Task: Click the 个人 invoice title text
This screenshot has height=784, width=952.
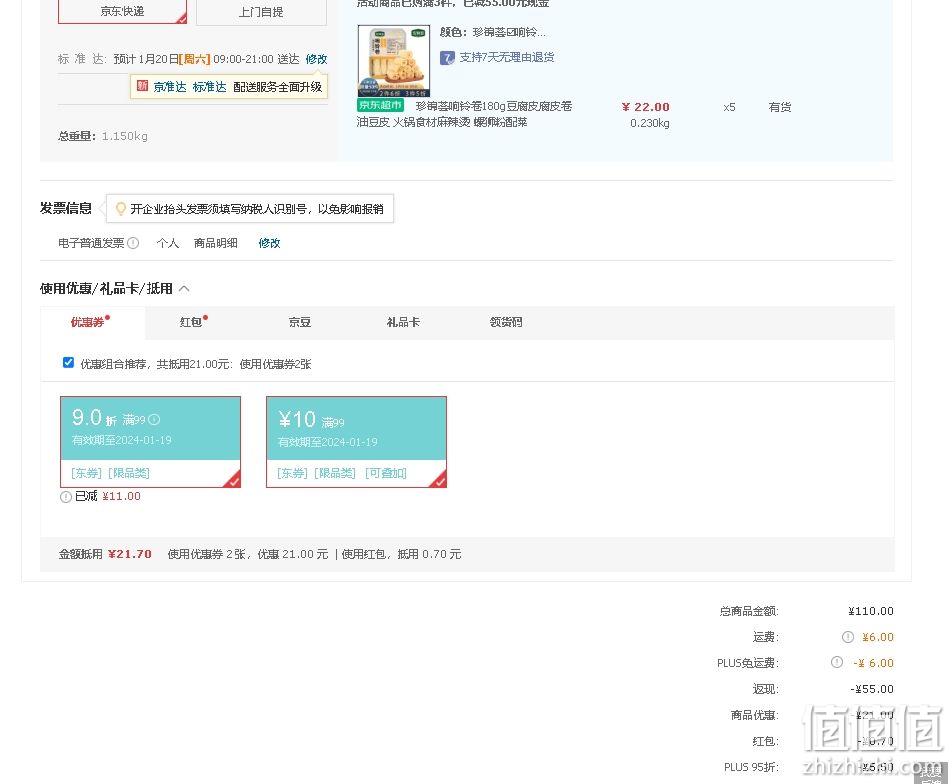Action: tap(168, 243)
